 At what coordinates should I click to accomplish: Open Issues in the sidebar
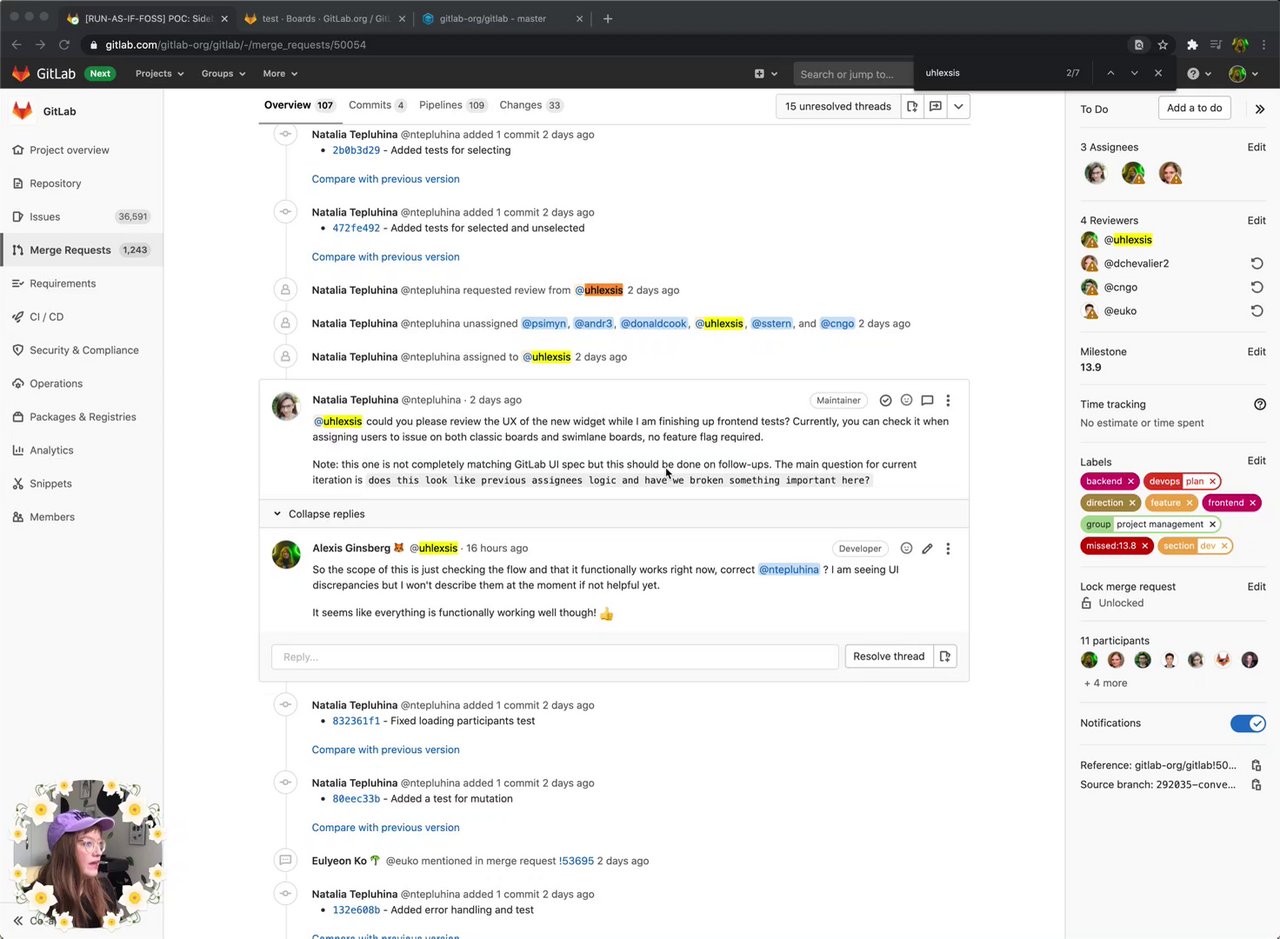click(82, 217)
